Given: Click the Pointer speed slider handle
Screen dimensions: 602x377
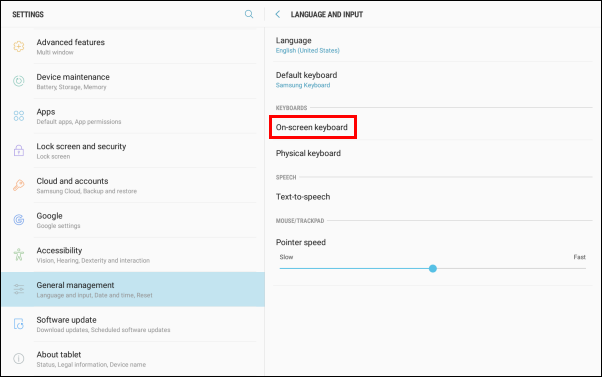Looking at the screenshot, I should (x=433, y=268).
